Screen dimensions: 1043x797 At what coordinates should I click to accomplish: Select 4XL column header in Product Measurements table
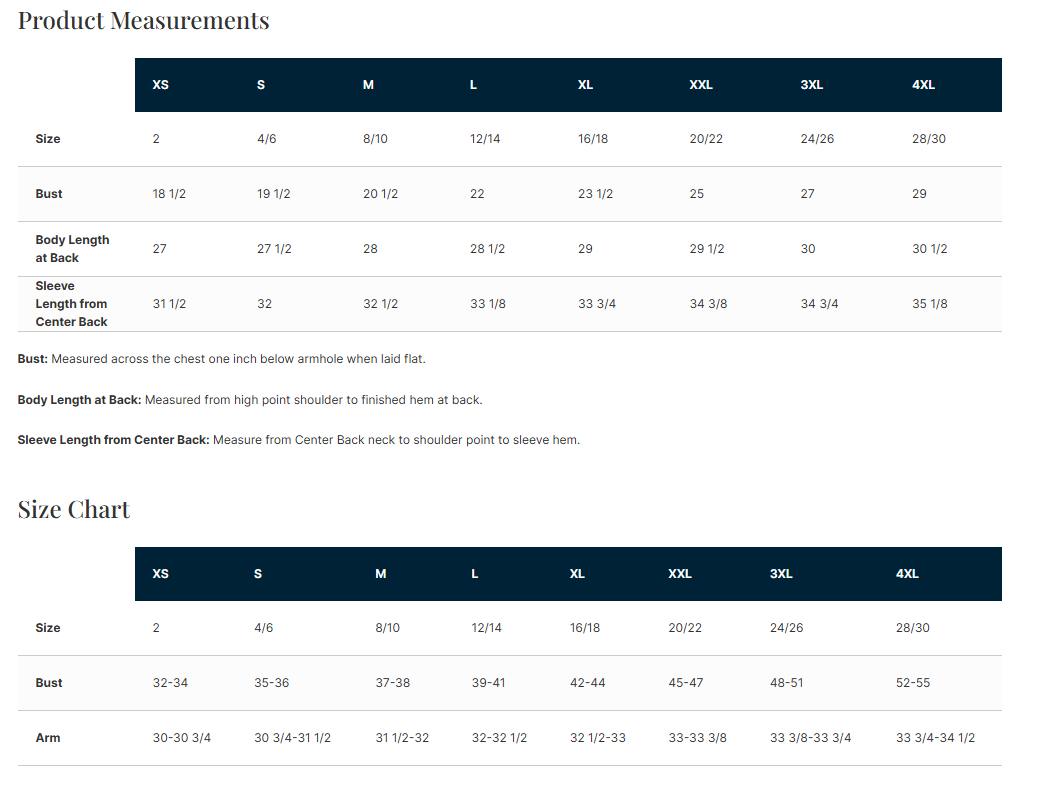click(x=923, y=85)
